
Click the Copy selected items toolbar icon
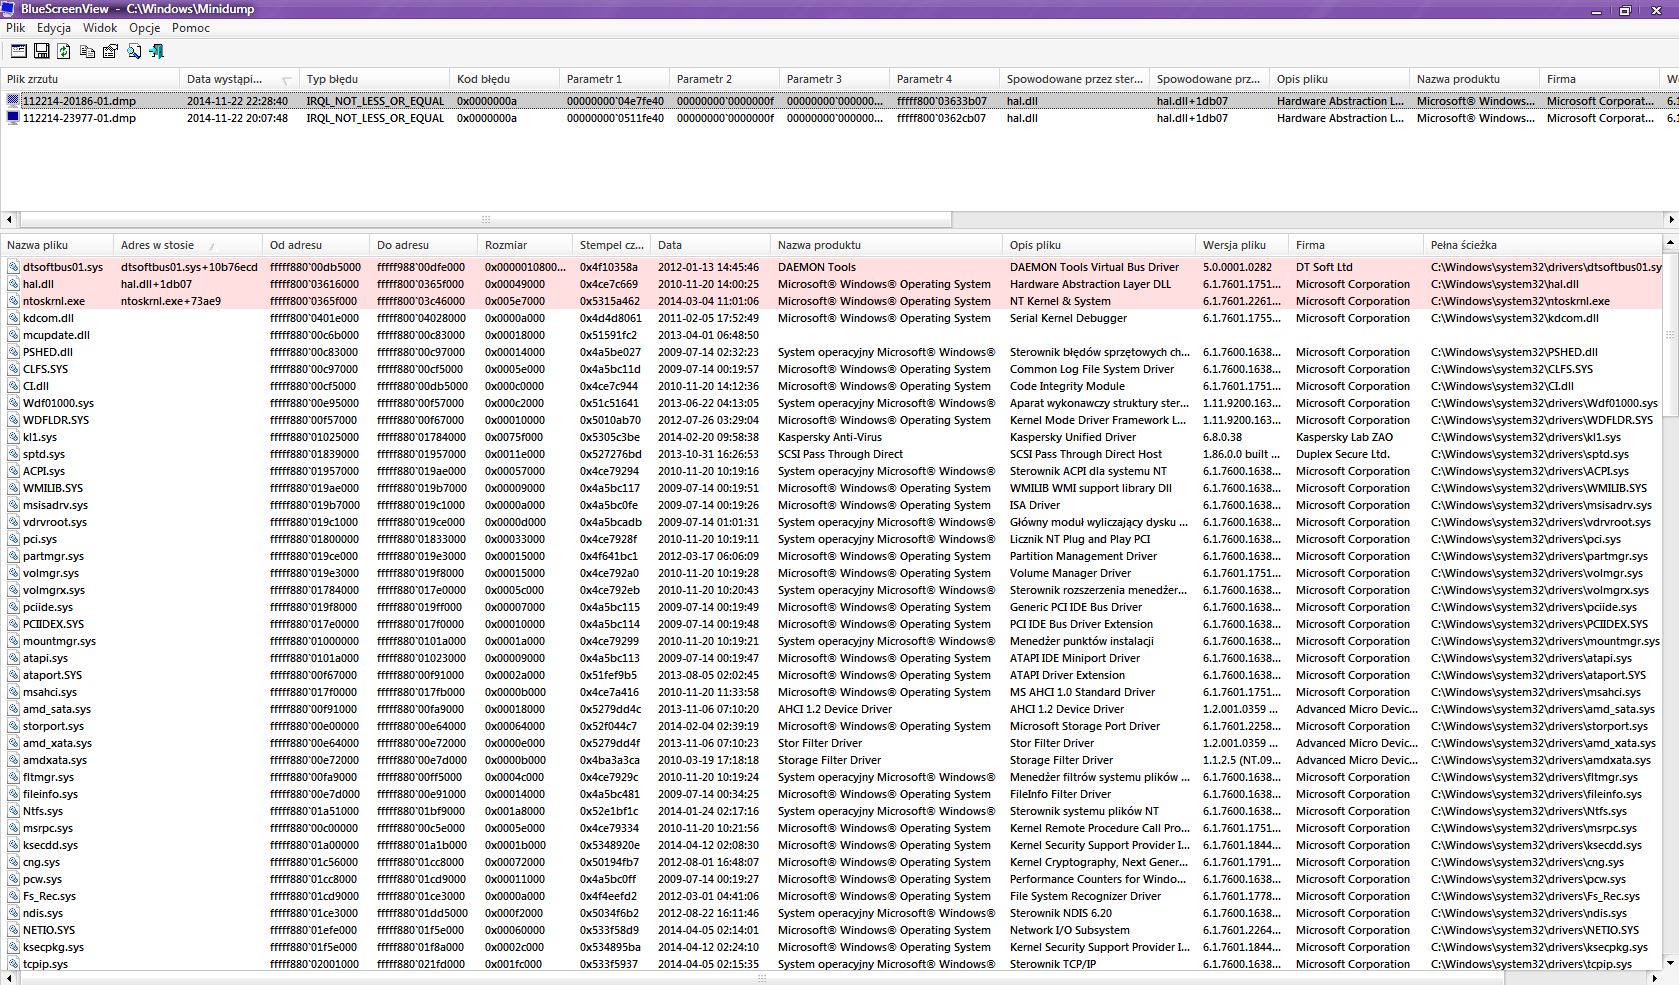[87, 51]
